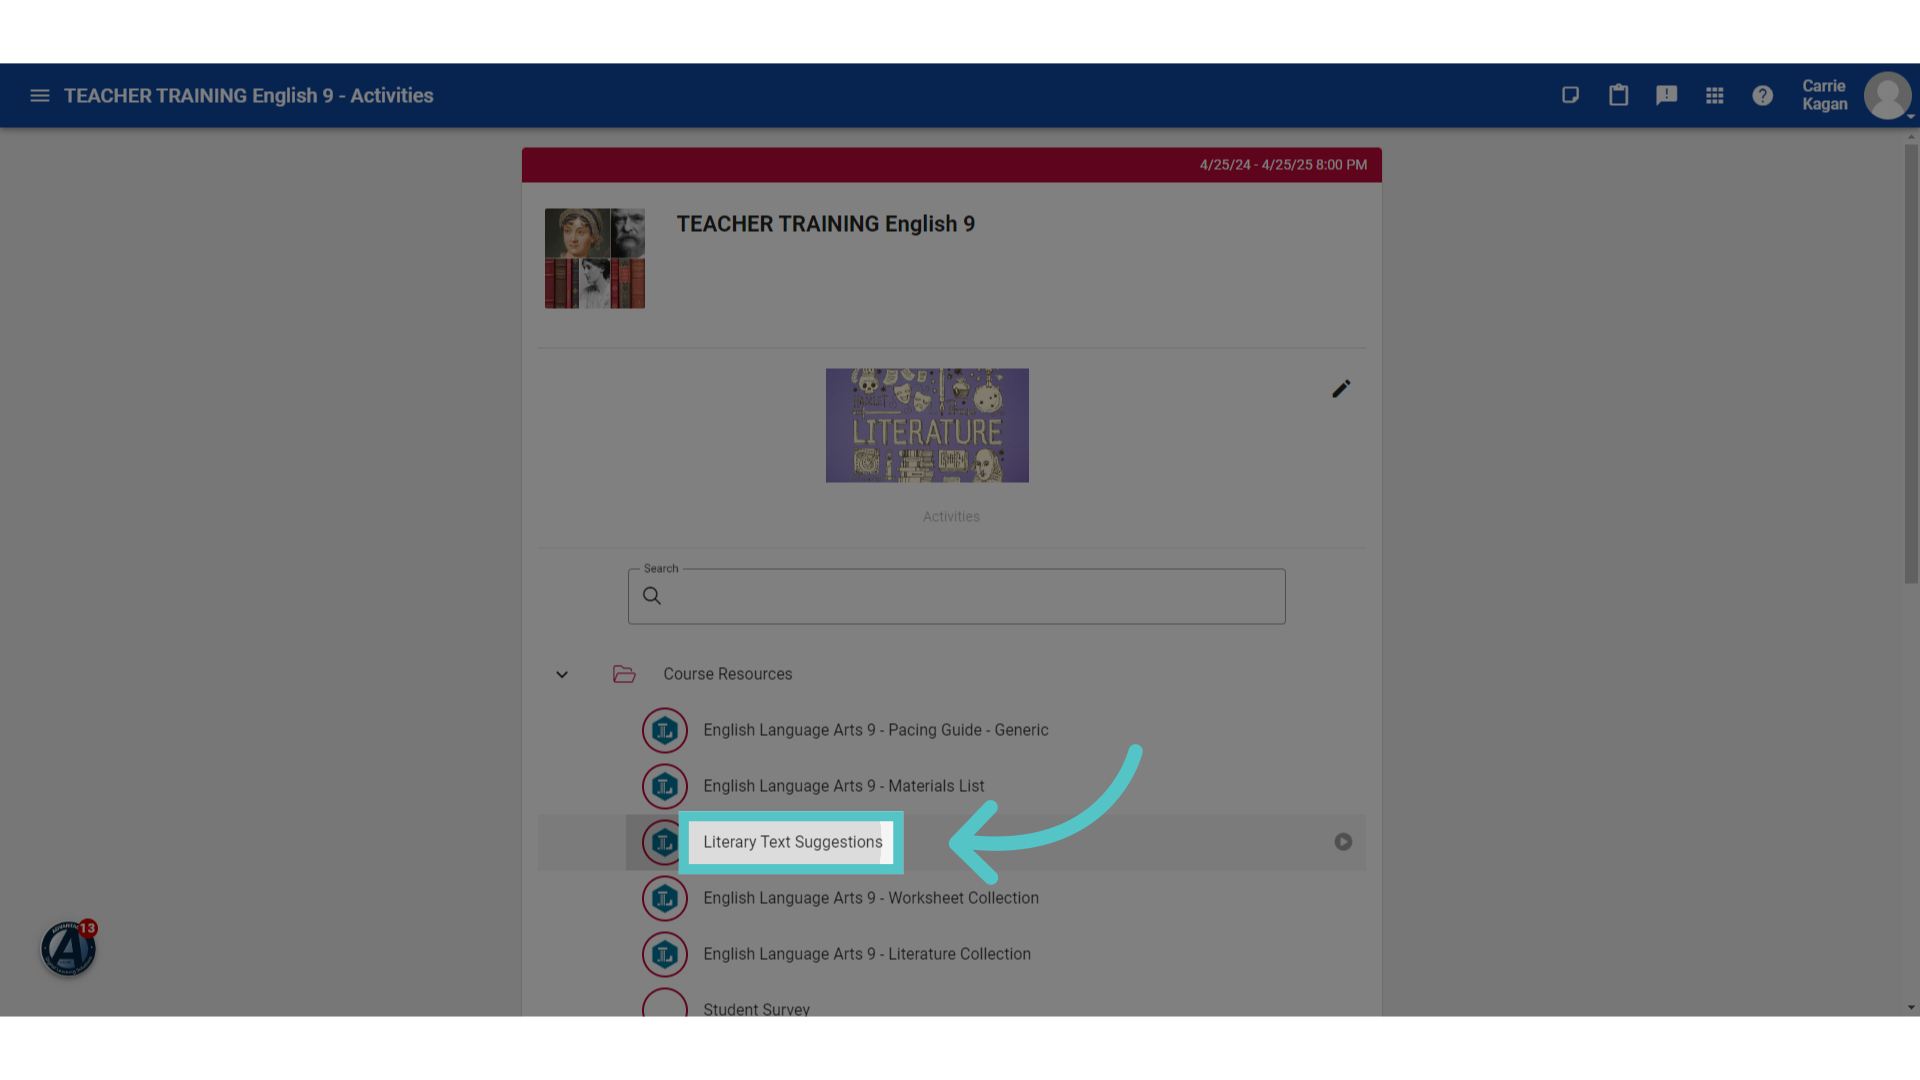
Task: Open the apps grid icon
Action: 1714,95
